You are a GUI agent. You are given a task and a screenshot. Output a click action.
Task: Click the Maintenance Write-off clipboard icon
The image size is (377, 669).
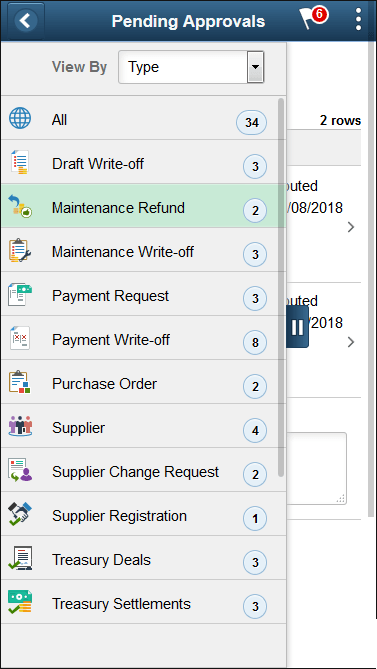[20, 250]
